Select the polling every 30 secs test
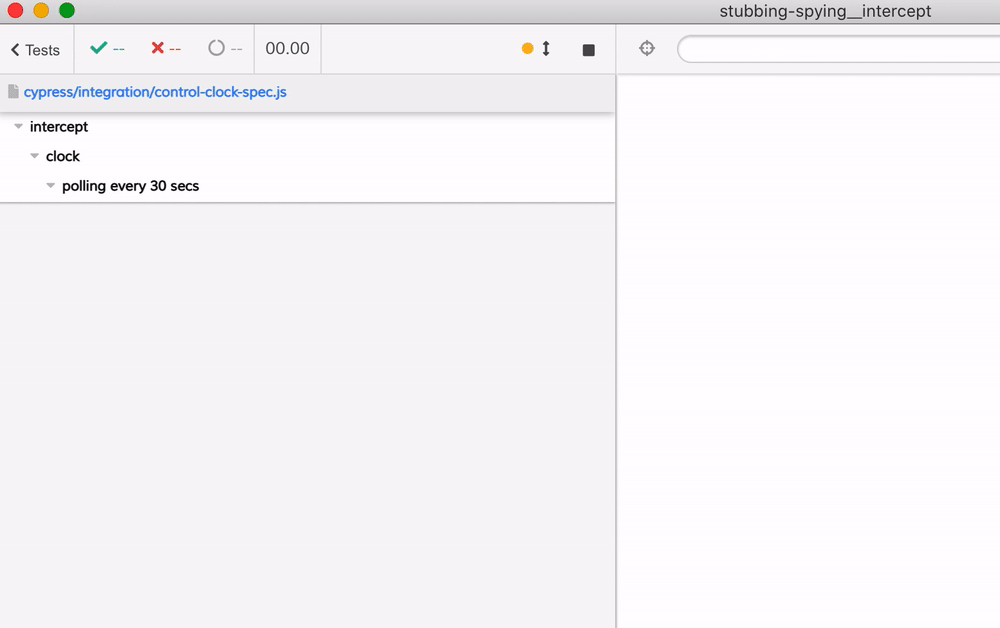Screen dimensions: 1000x628 click(x=130, y=186)
